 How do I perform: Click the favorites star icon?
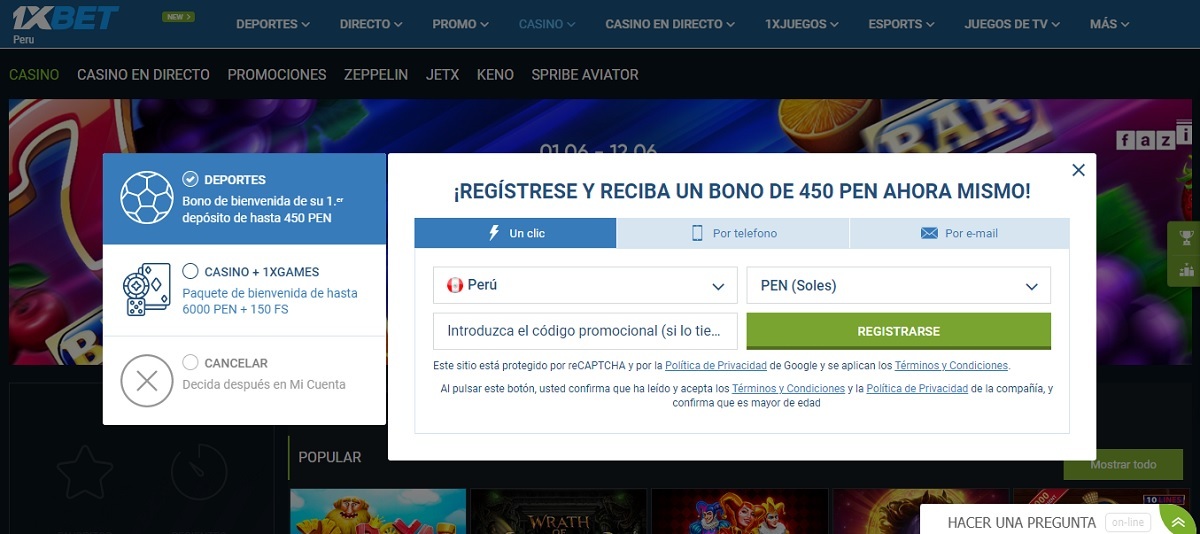pyautogui.click(x=86, y=470)
